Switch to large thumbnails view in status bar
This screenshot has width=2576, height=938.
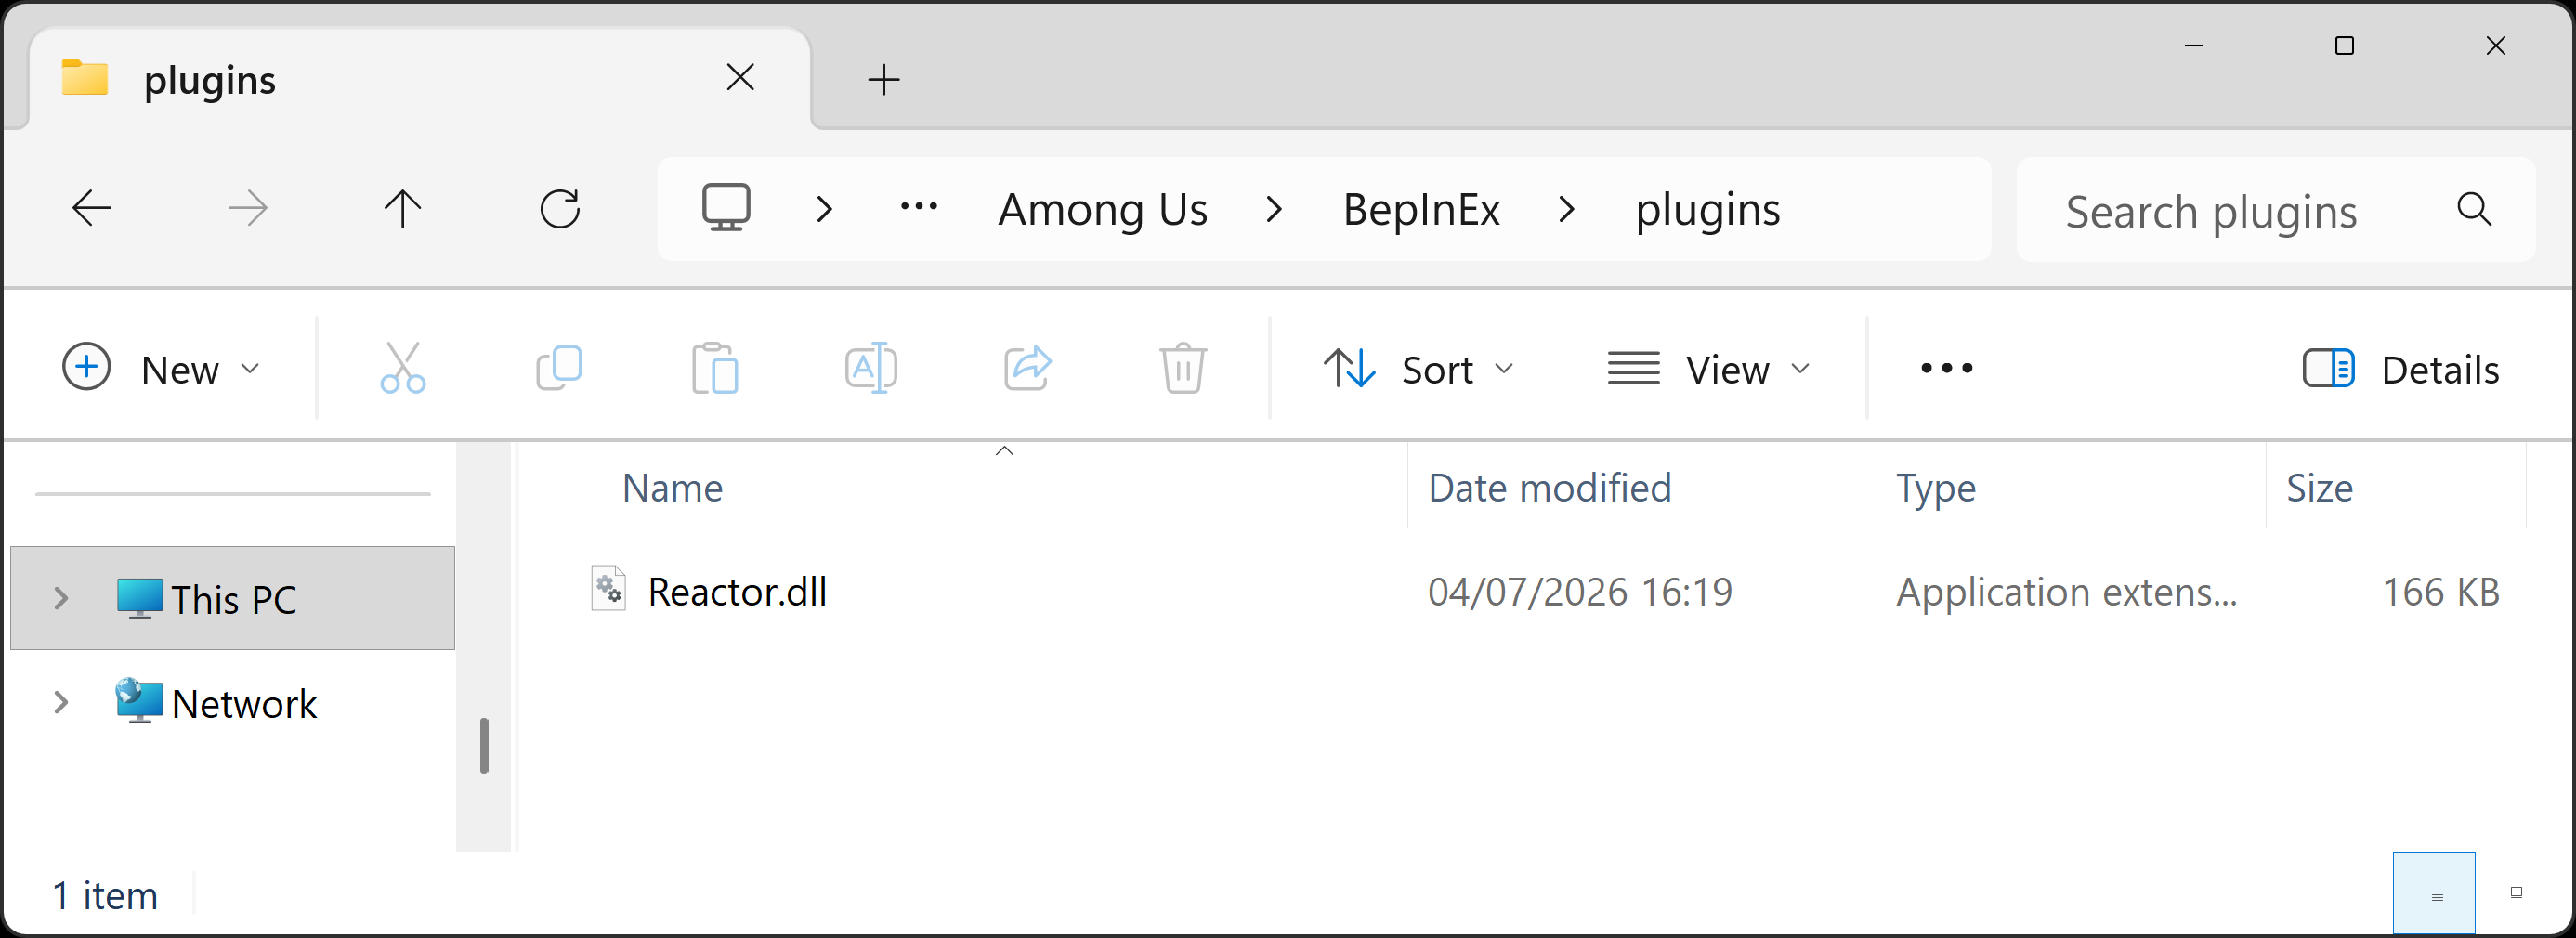(2516, 893)
